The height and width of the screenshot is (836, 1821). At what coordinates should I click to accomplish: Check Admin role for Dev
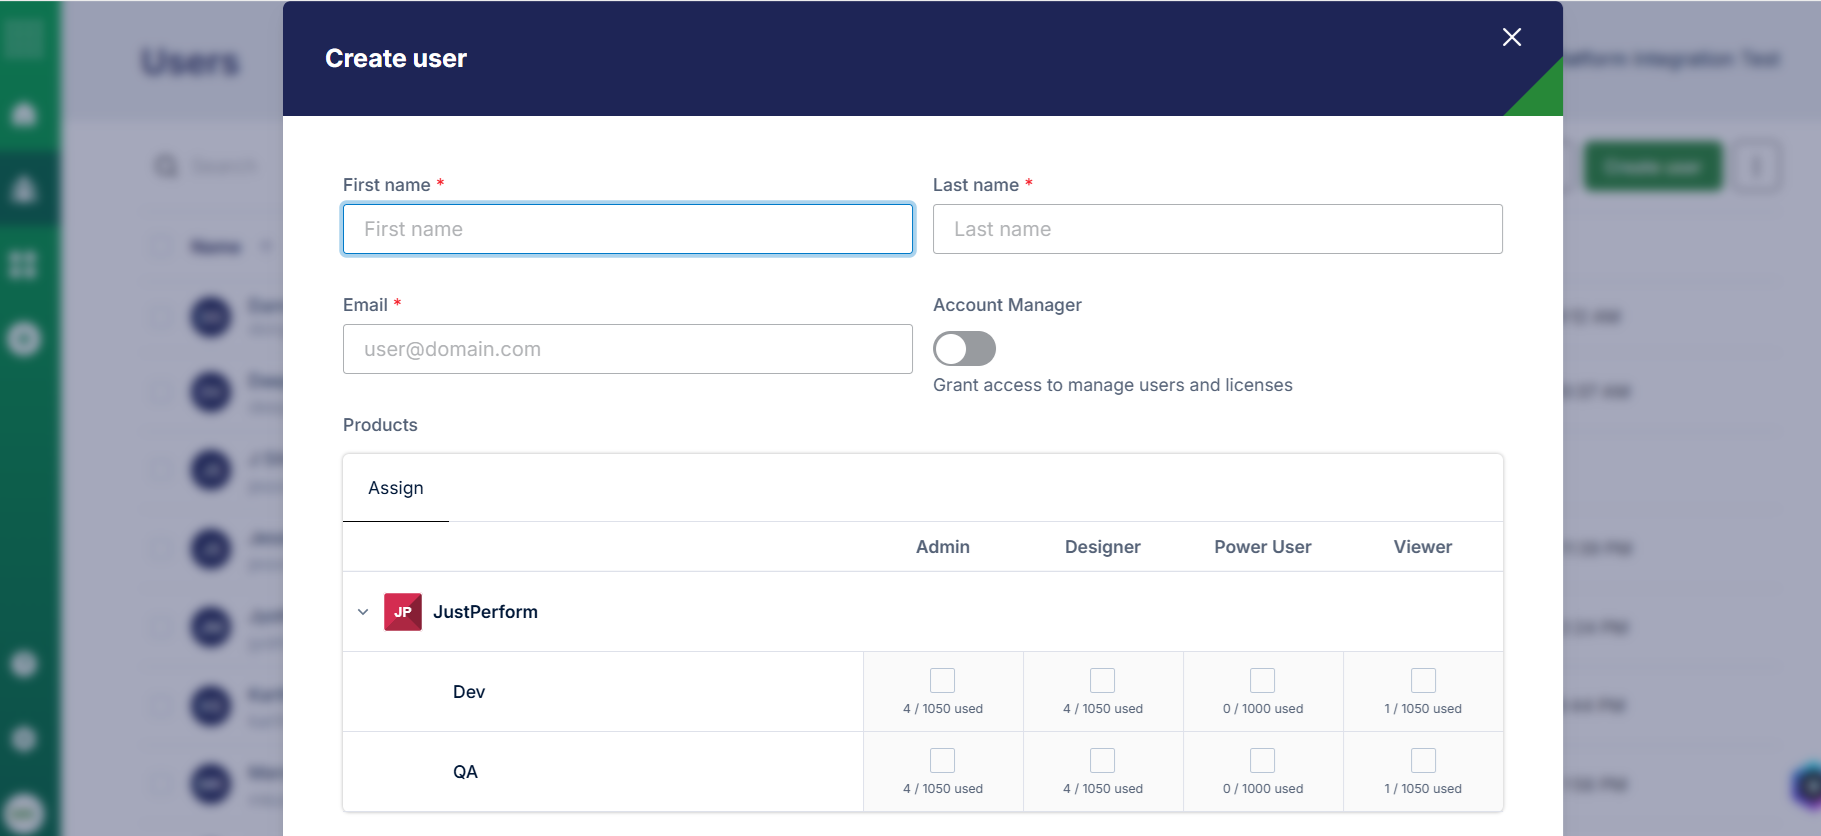pos(942,681)
